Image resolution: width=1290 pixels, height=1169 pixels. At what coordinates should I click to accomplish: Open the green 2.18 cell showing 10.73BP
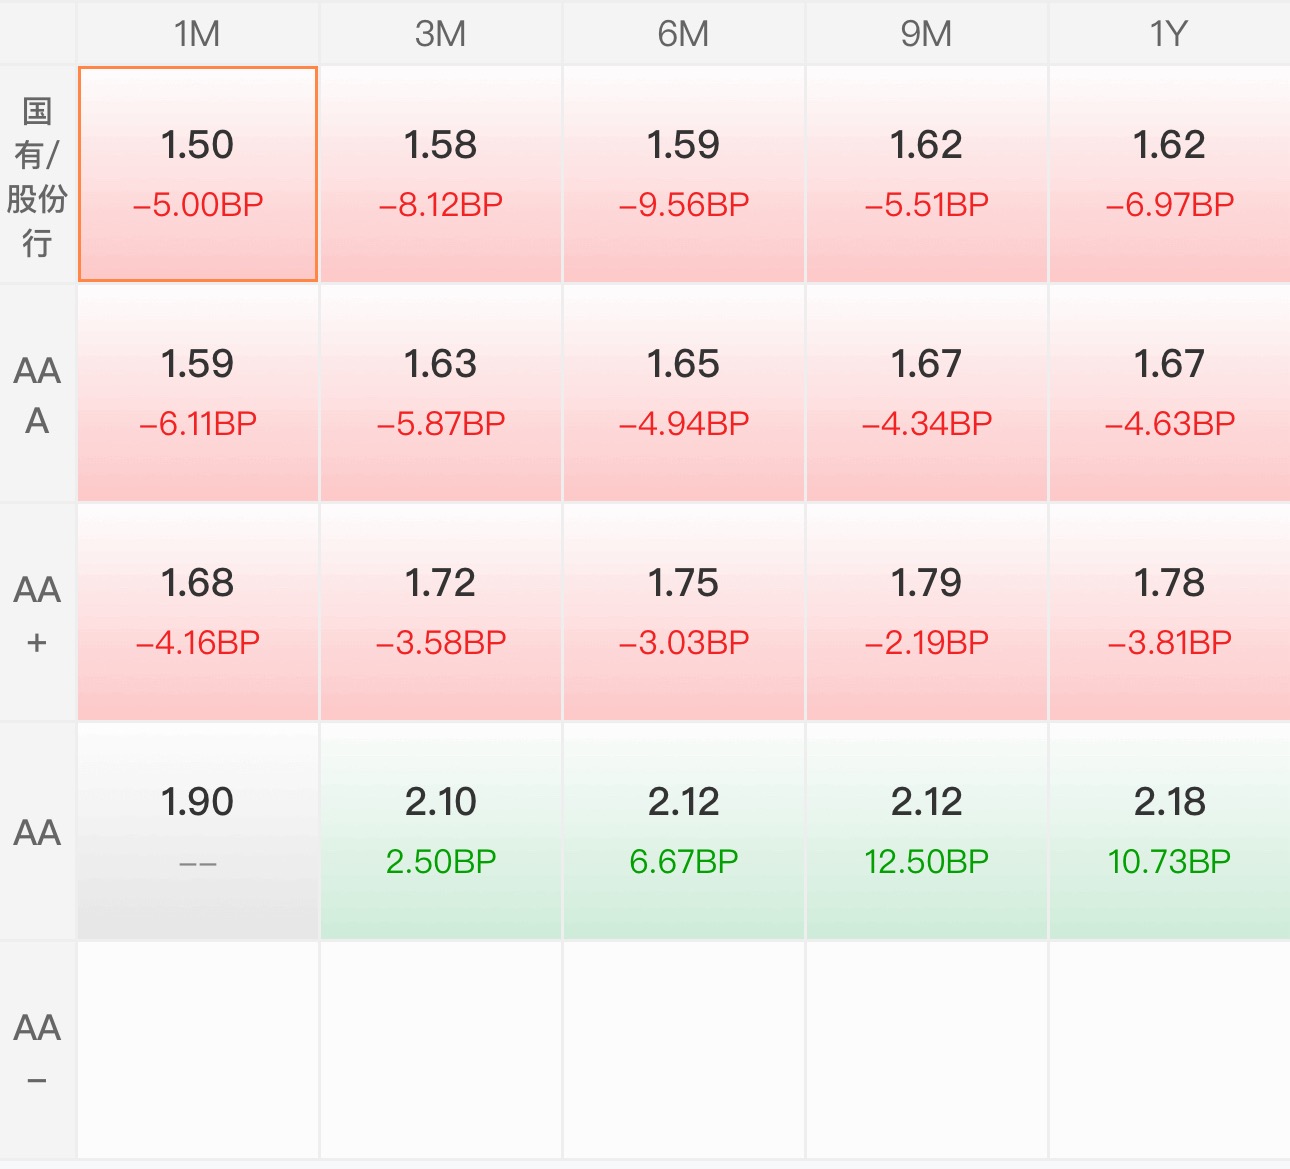[1170, 831]
